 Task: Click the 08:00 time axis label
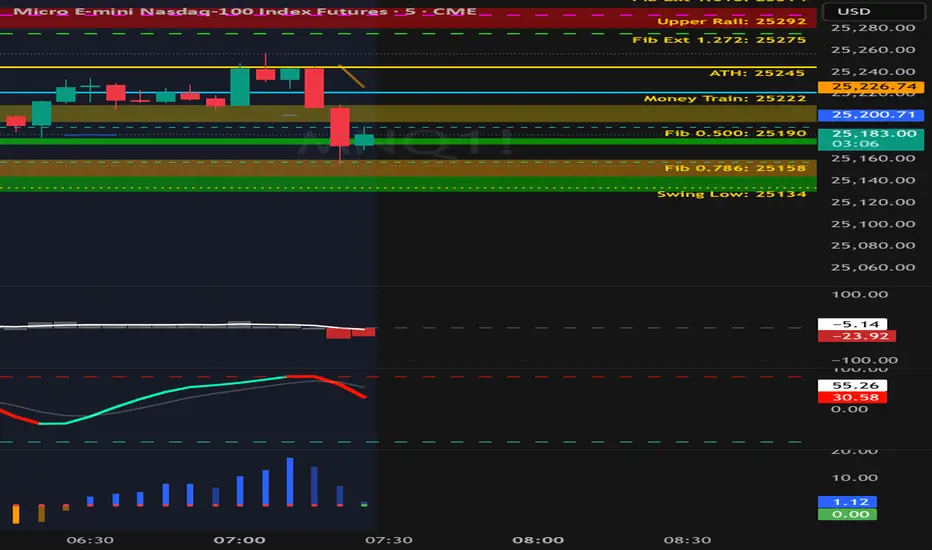tap(538, 540)
